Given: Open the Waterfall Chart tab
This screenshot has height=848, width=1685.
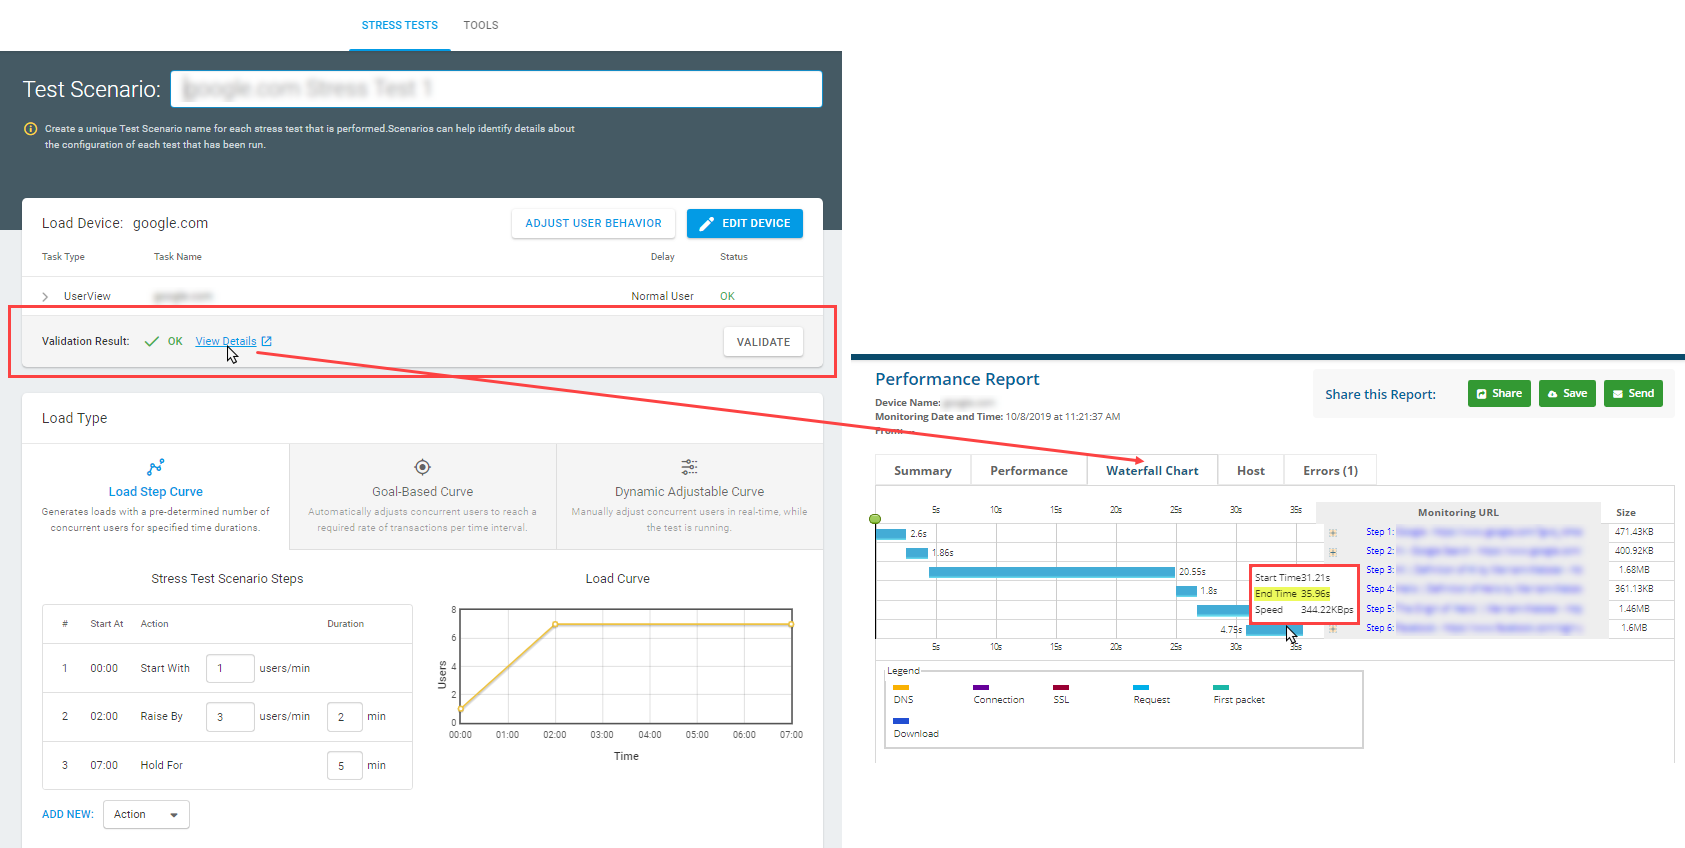Looking at the screenshot, I should click(1151, 471).
